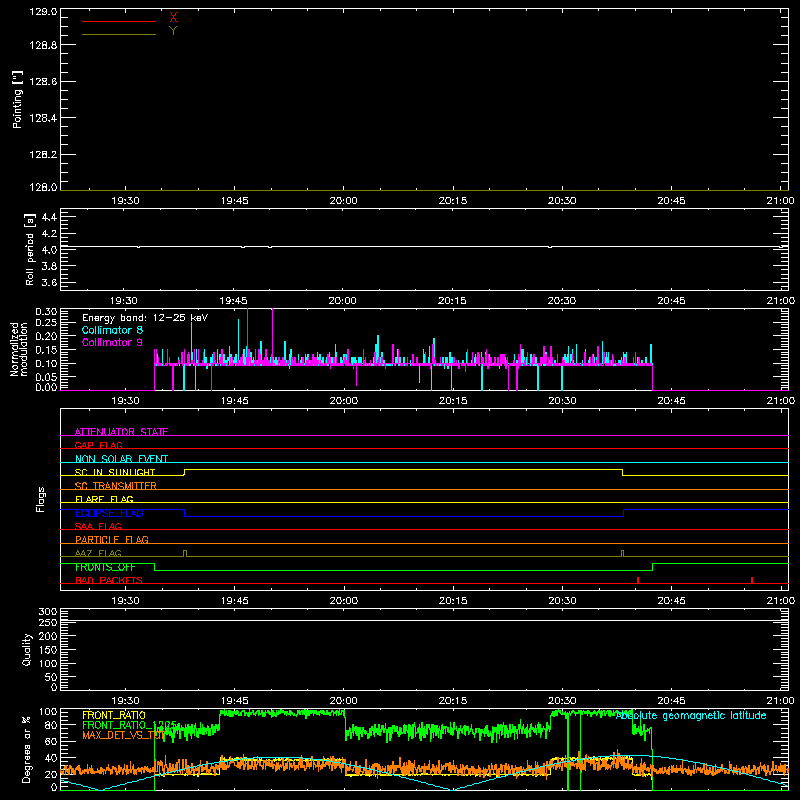Select the 'Quality' axis title
This screenshot has height=800, width=800.
[x=27, y=650]
